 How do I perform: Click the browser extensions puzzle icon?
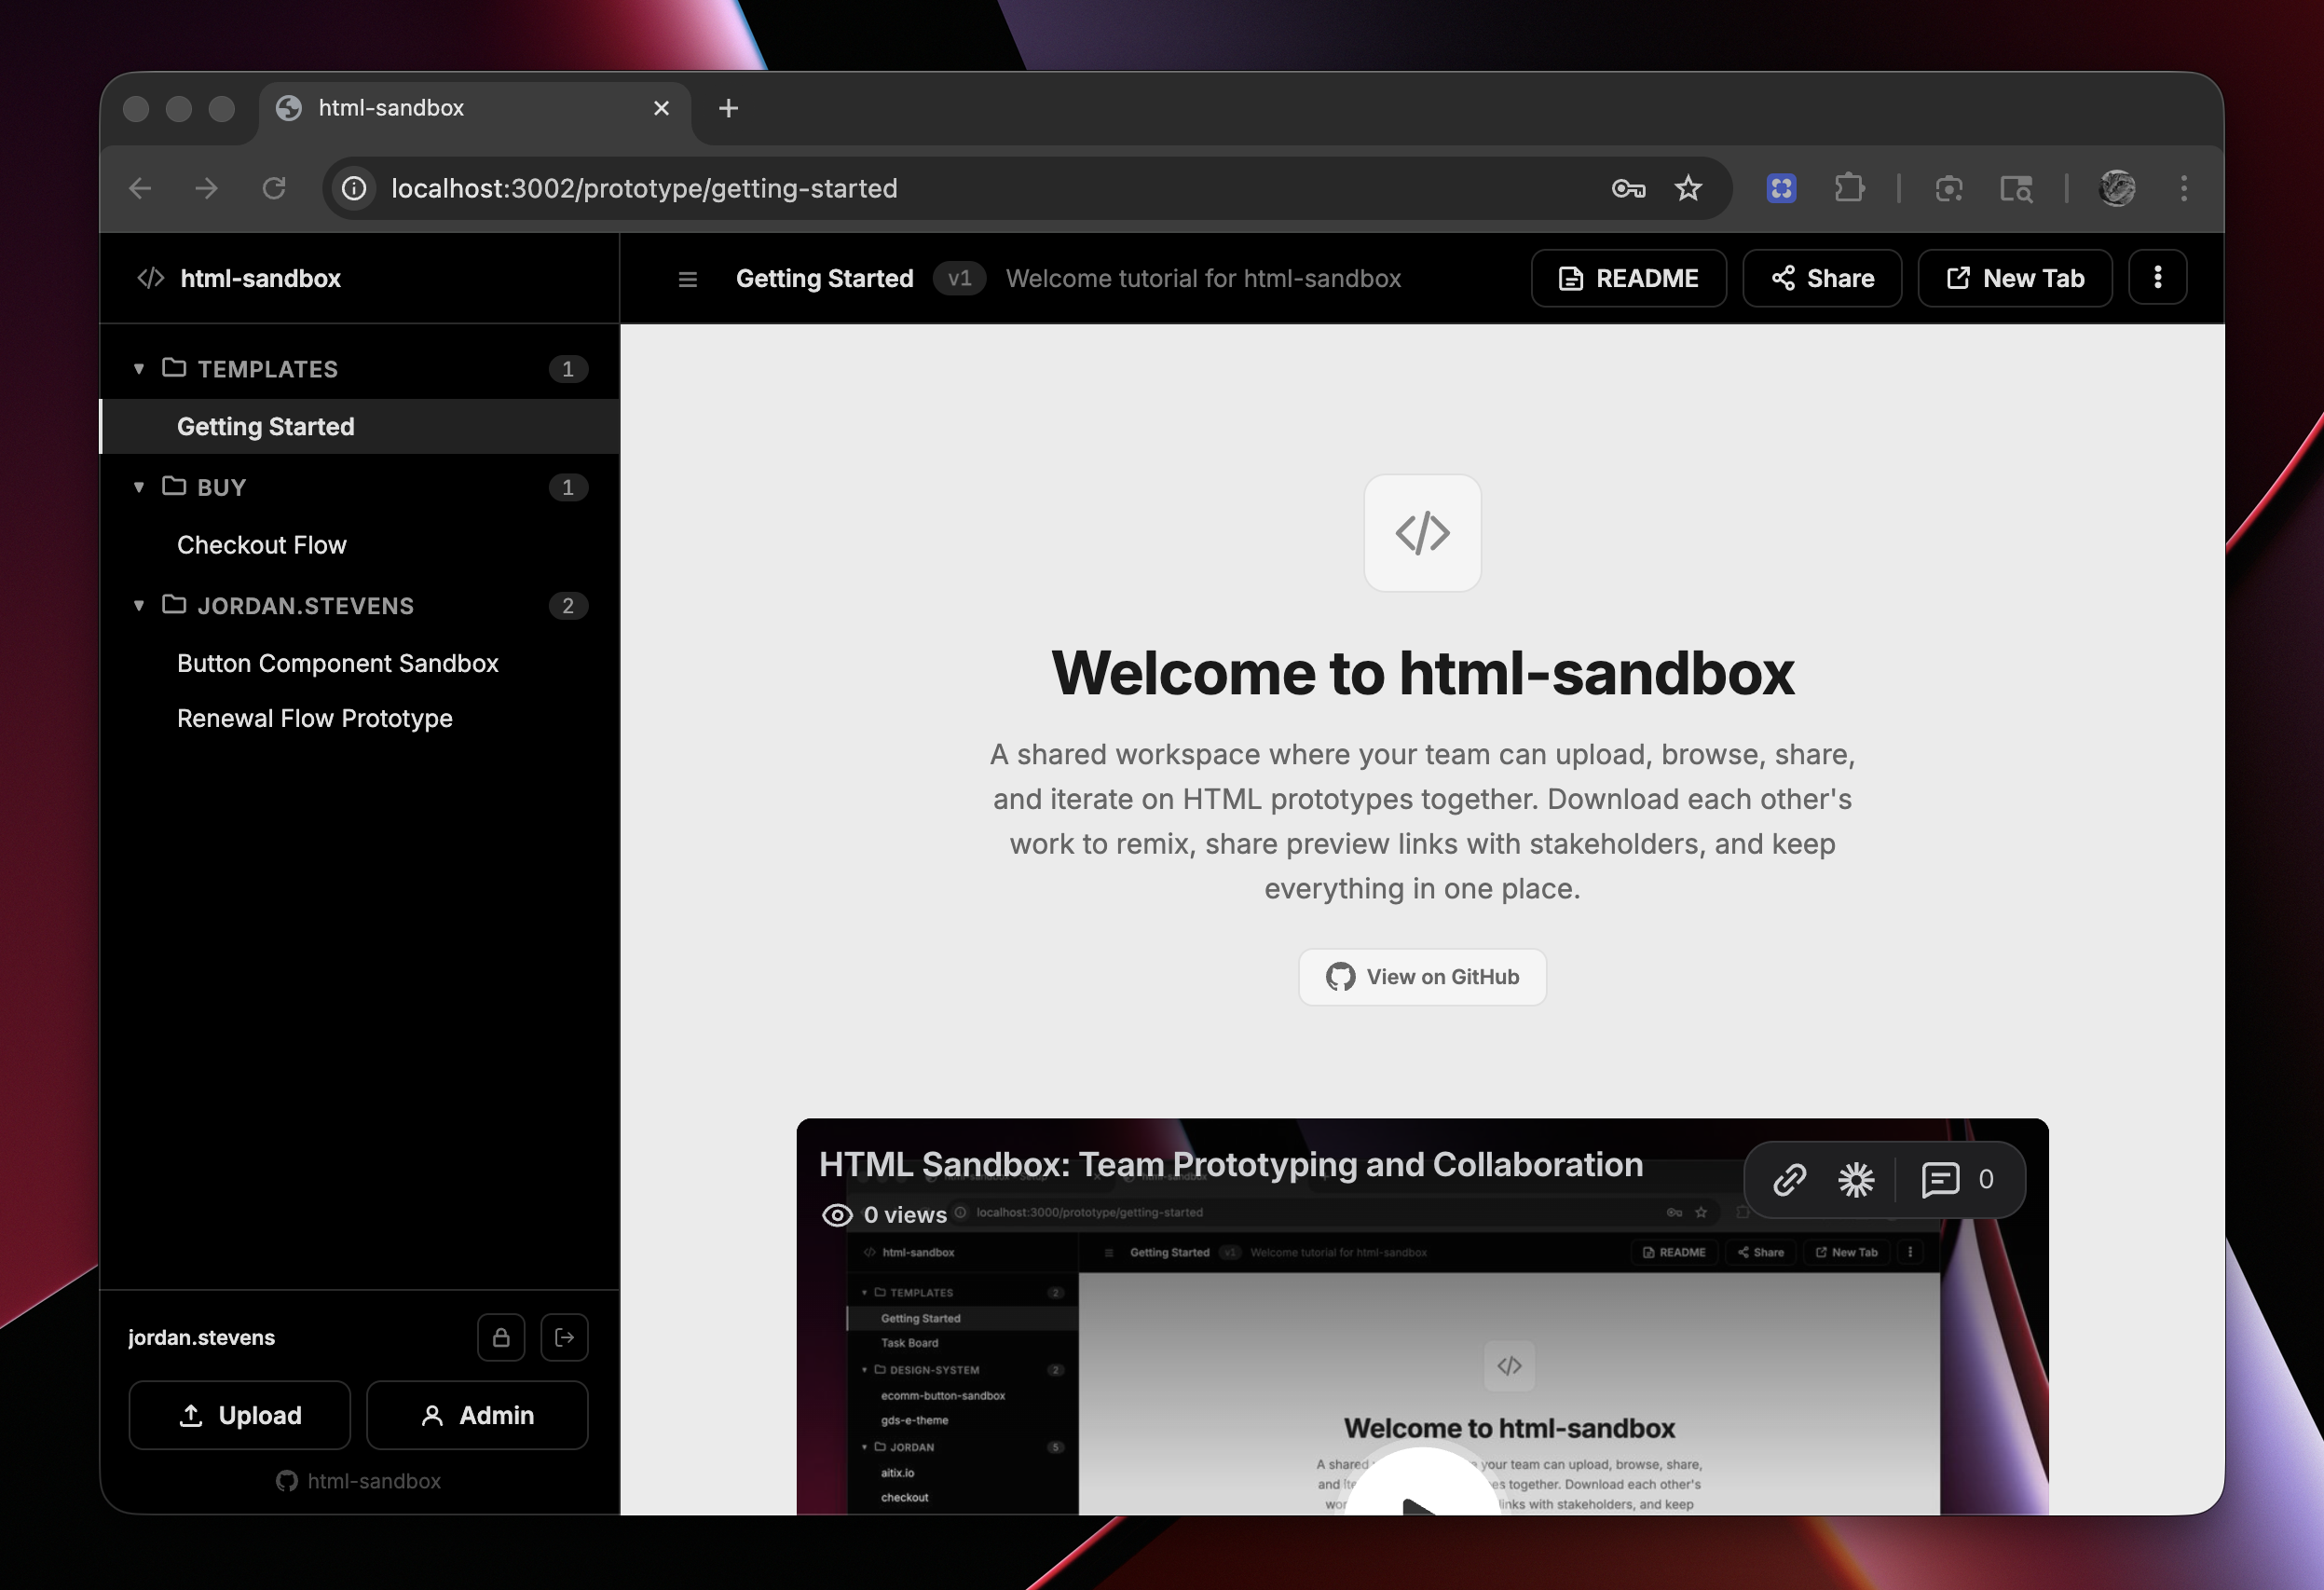(1849, 188)
